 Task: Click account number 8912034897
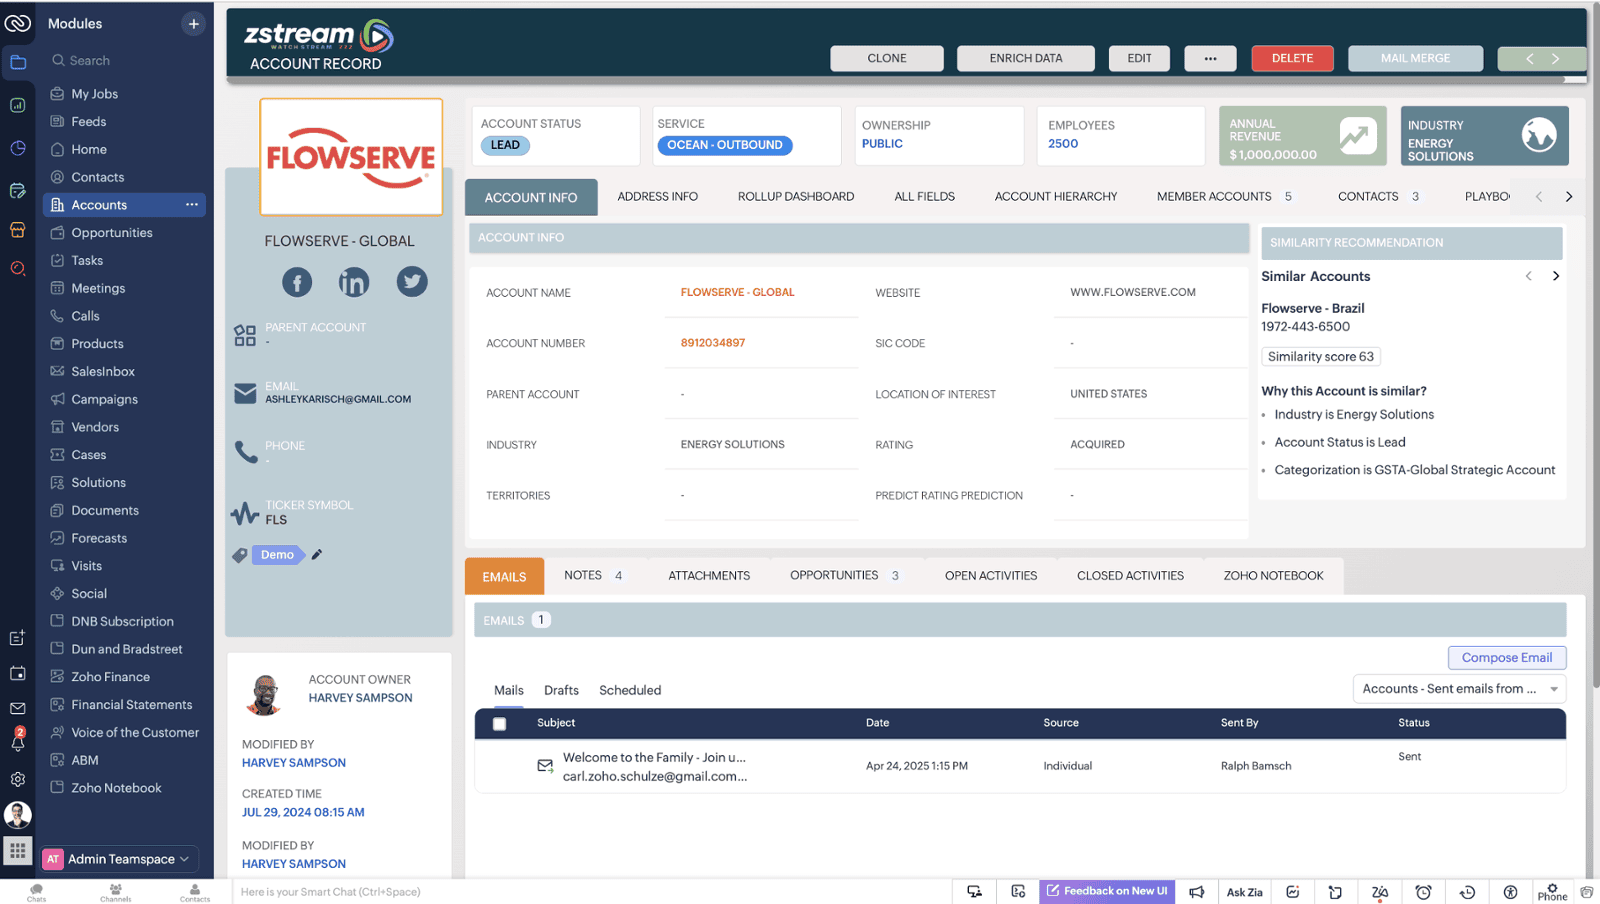tap(713, 343)
